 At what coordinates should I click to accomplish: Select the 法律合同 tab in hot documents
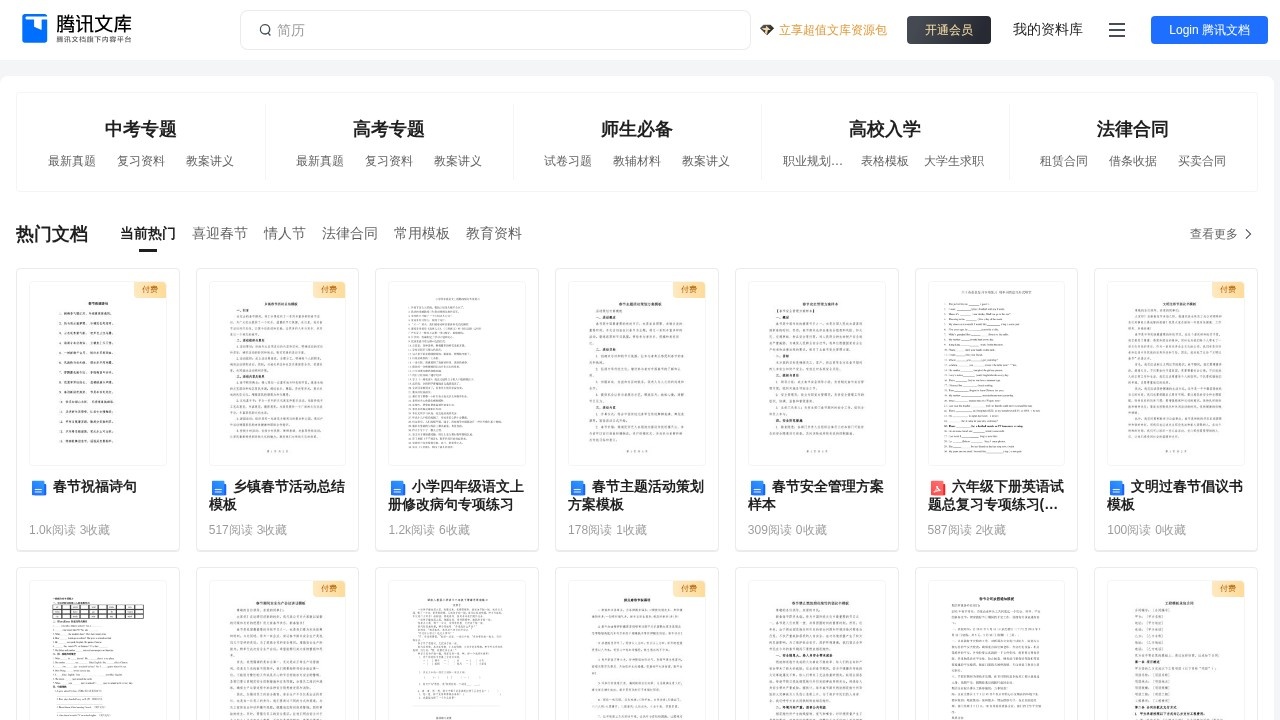(x=350, y=234)
